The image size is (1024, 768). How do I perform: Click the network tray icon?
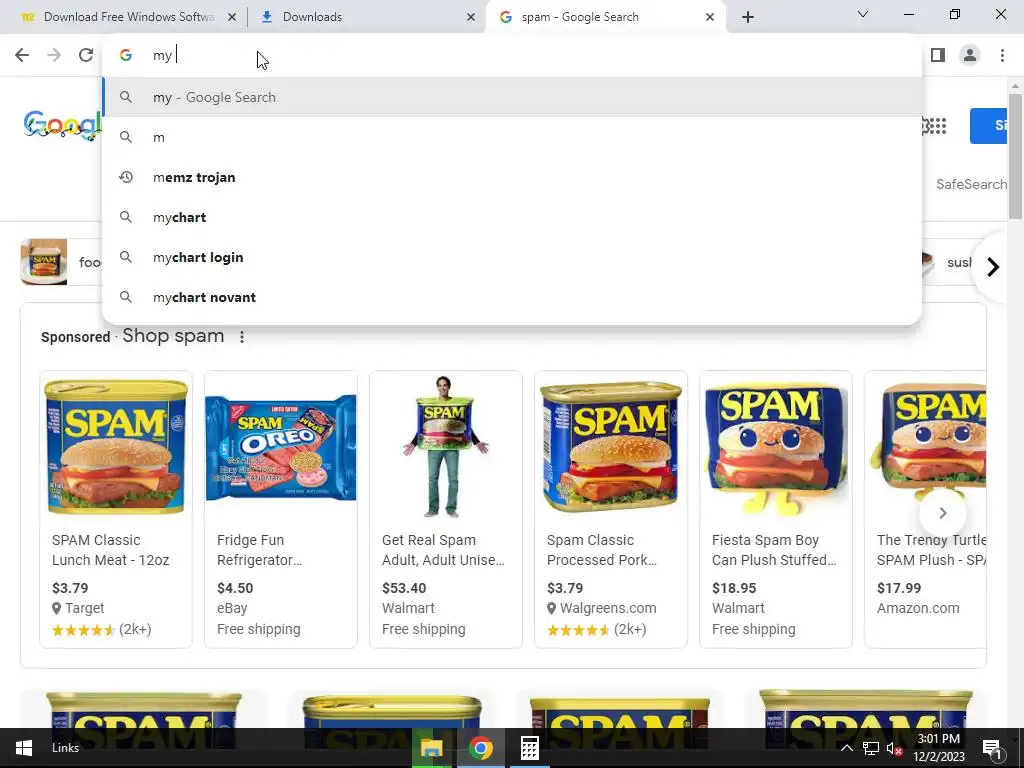coord(871,748)
